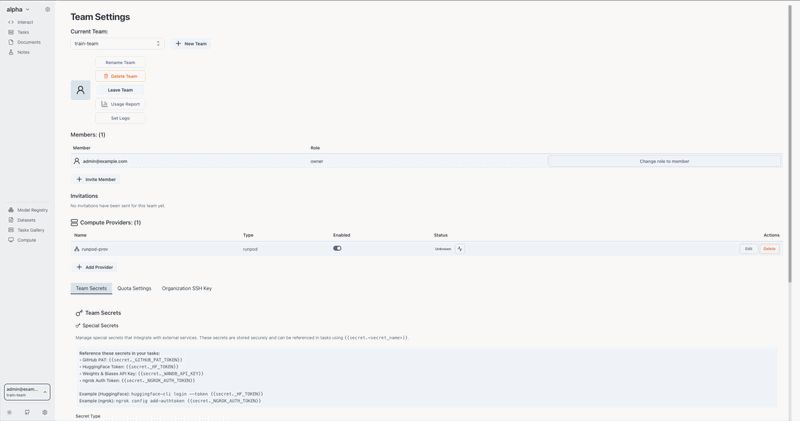800x421 pixels.
Task: Click the gear icon beside alpha
Action: coord(47,10)
